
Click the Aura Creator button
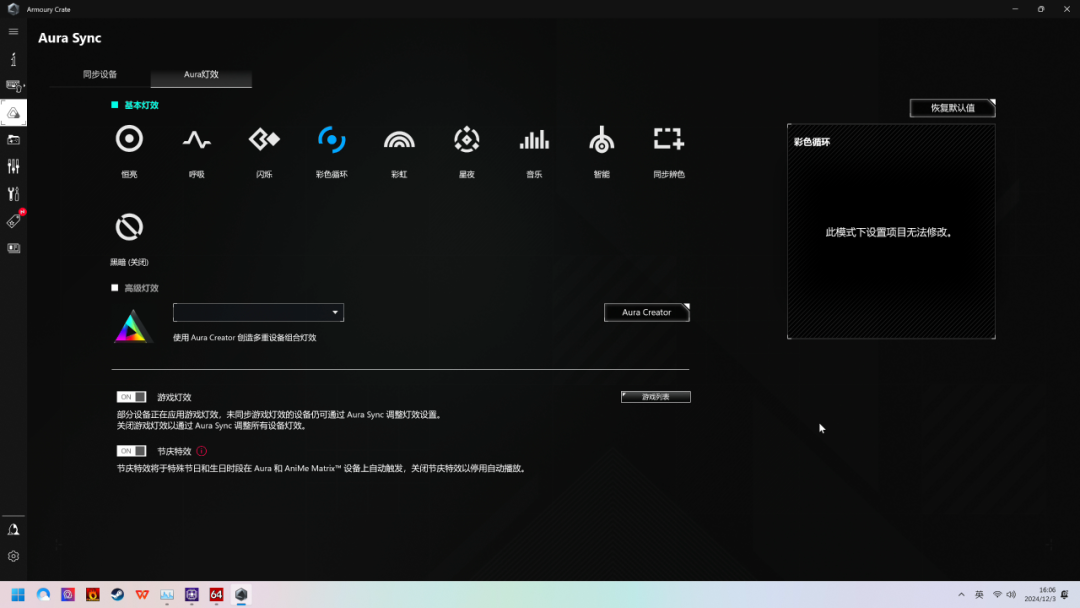pos(646,313)
